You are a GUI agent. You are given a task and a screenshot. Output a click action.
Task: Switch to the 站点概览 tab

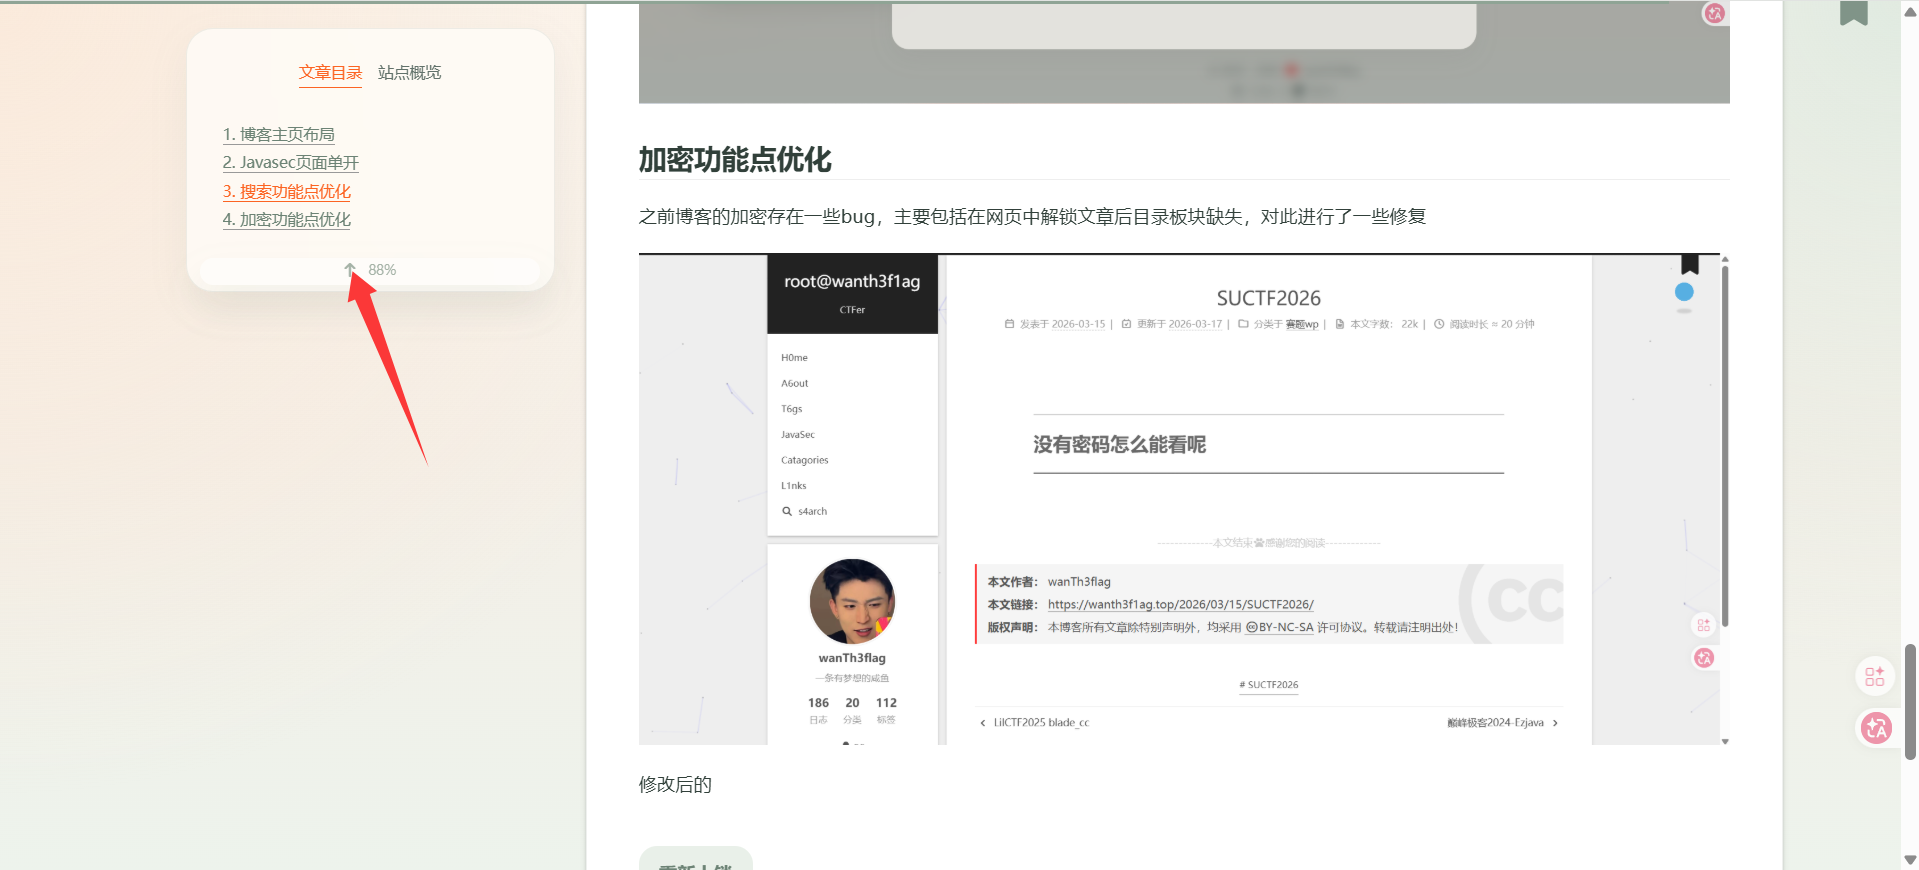pos(409,73)
